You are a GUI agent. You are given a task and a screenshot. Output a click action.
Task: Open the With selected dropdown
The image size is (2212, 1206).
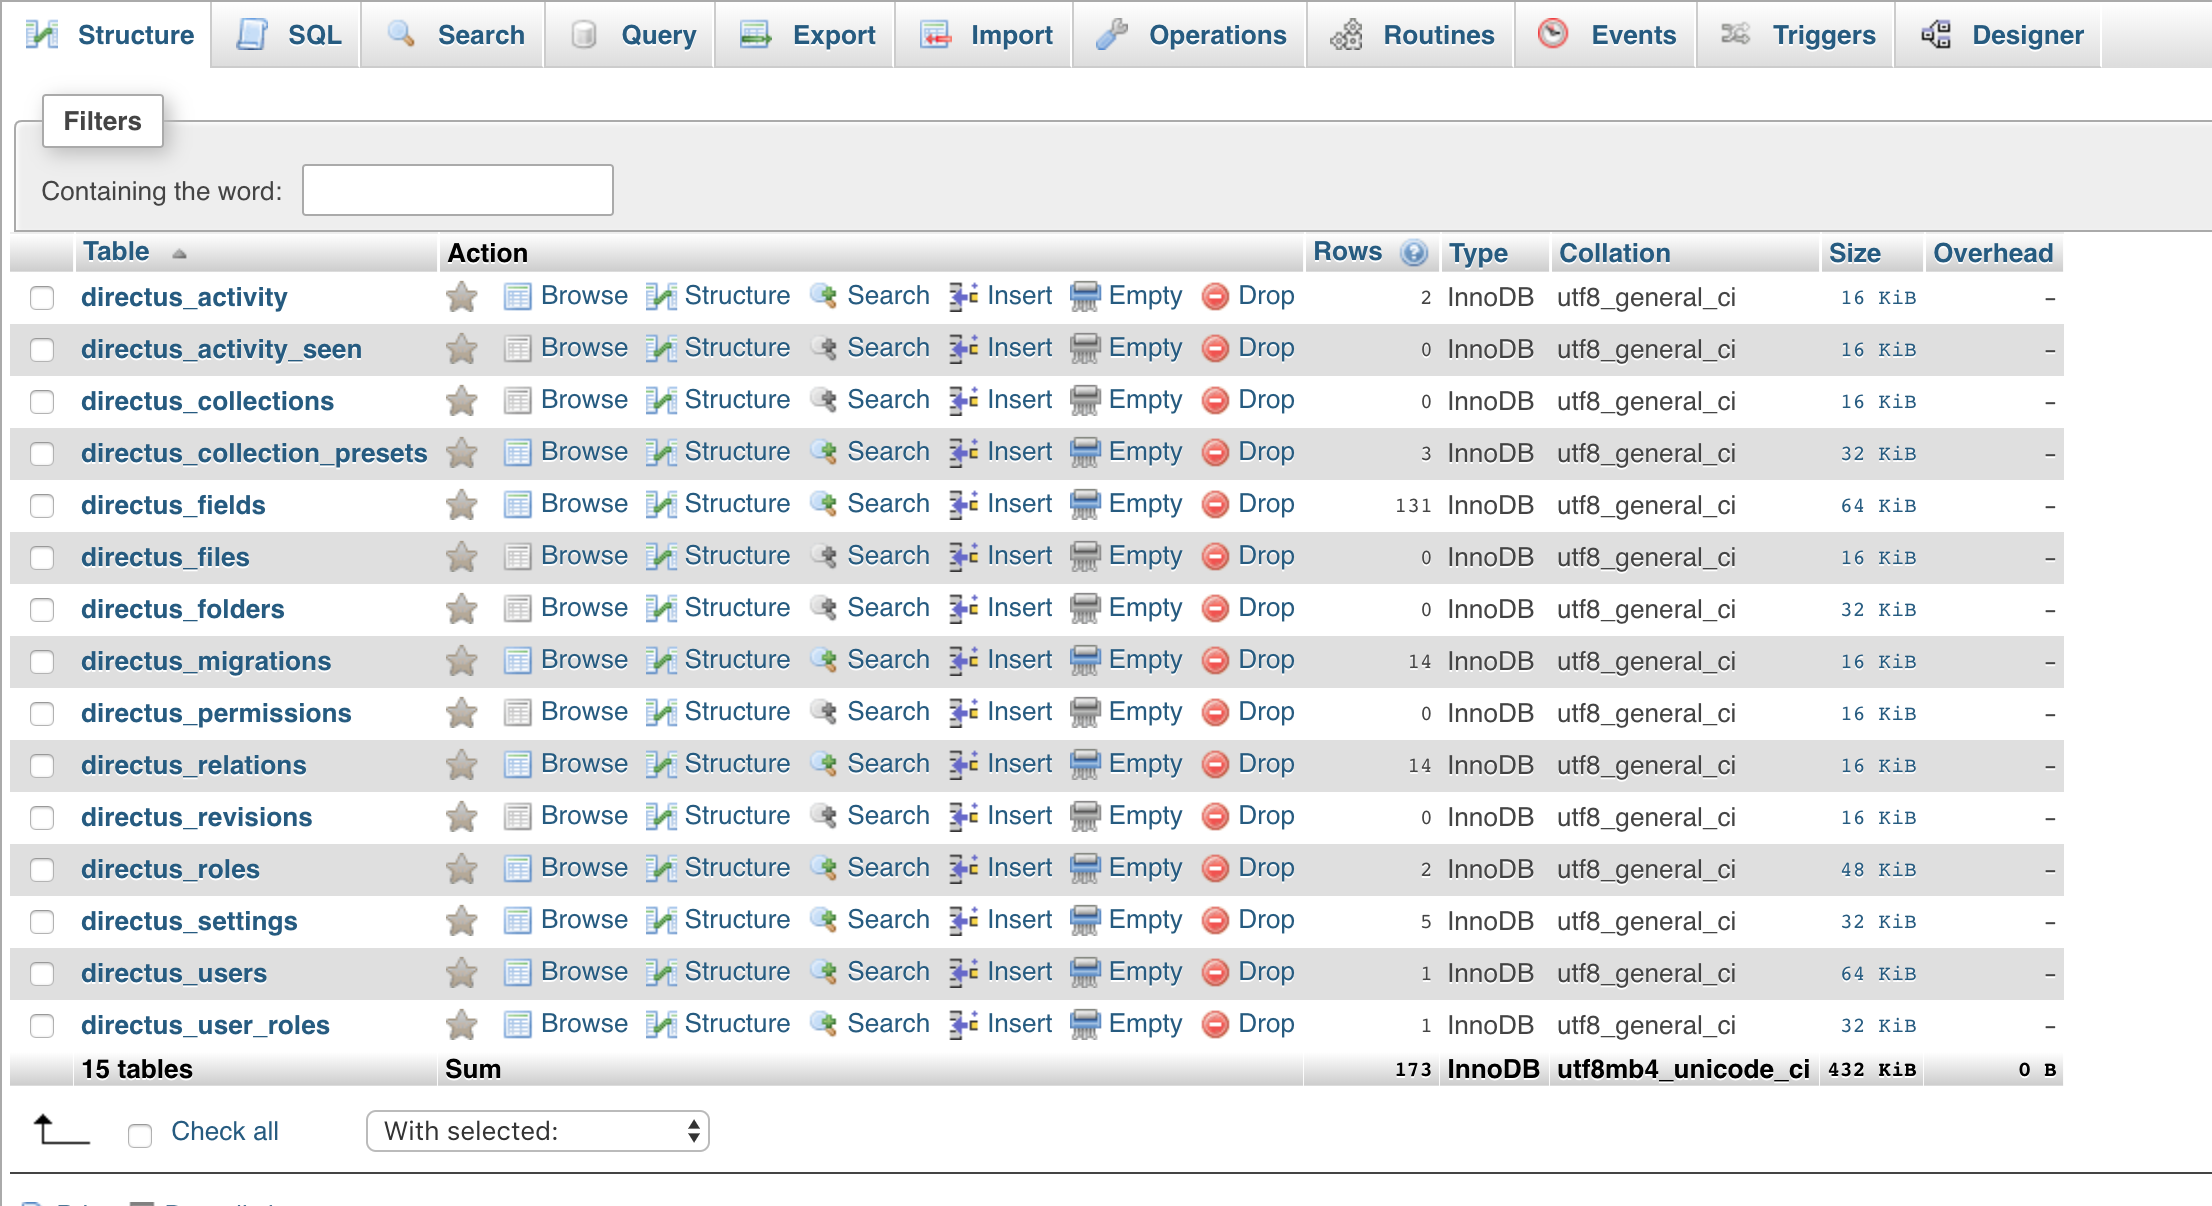pos(538,1131)
